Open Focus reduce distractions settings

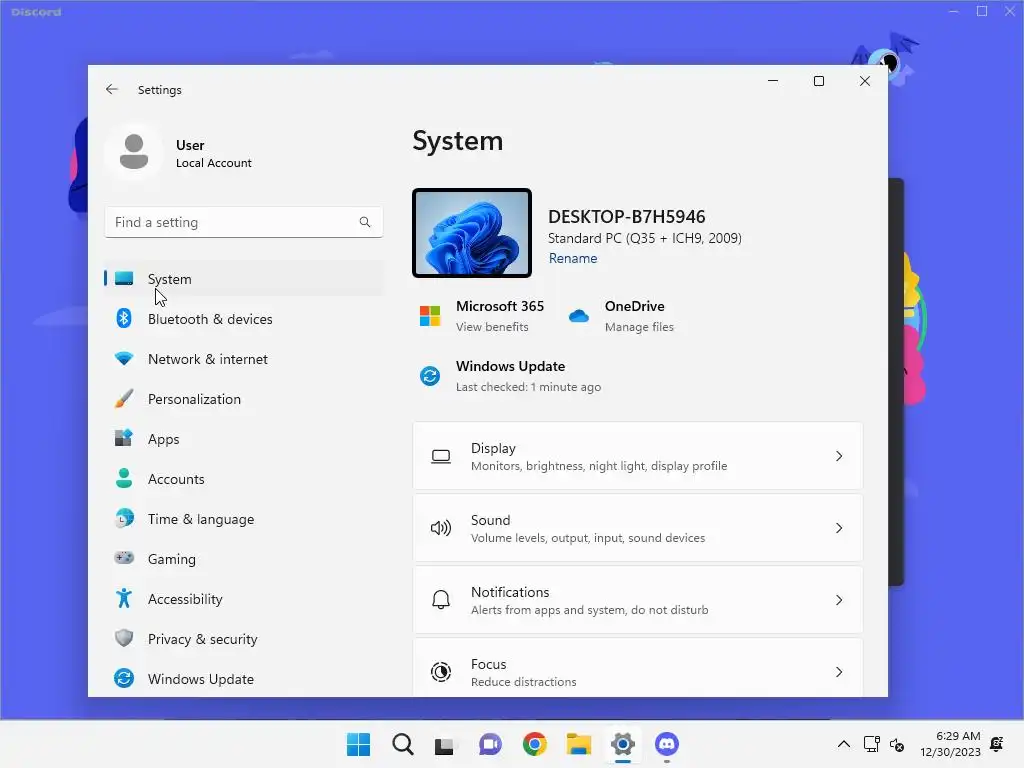point(637,668)
